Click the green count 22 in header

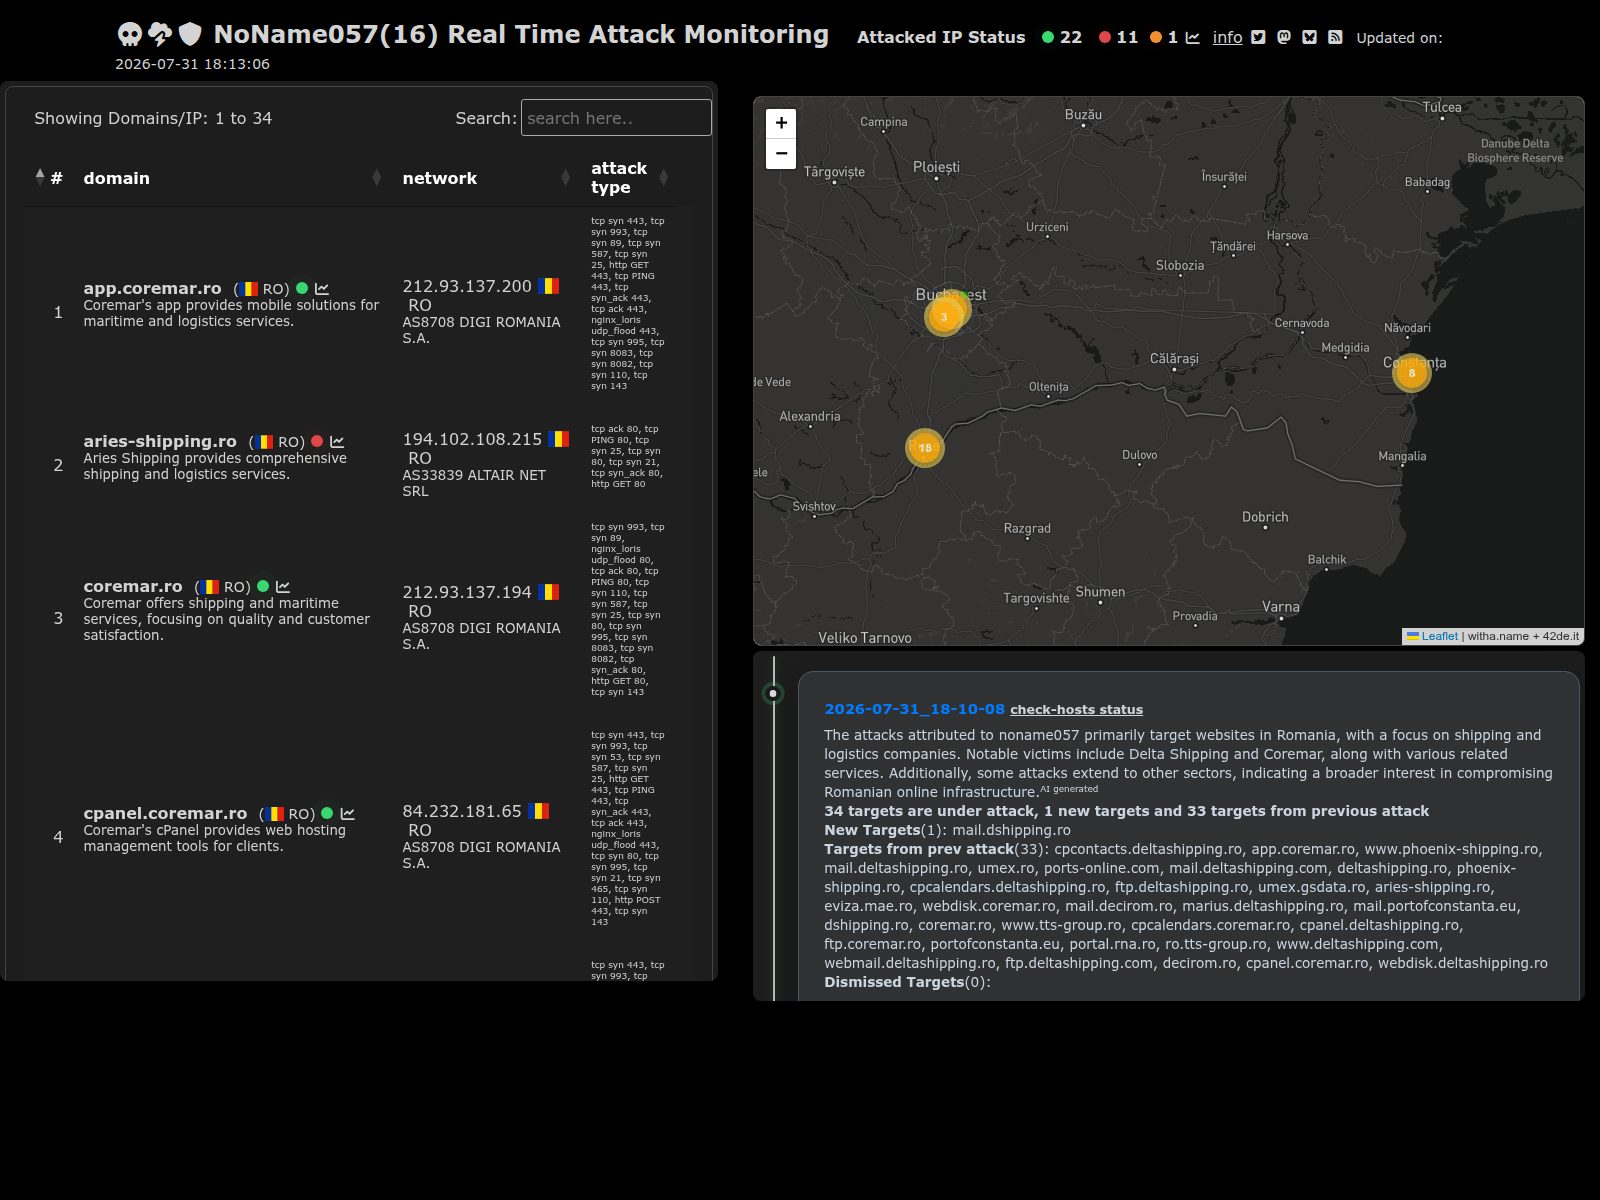[1071, 37]
